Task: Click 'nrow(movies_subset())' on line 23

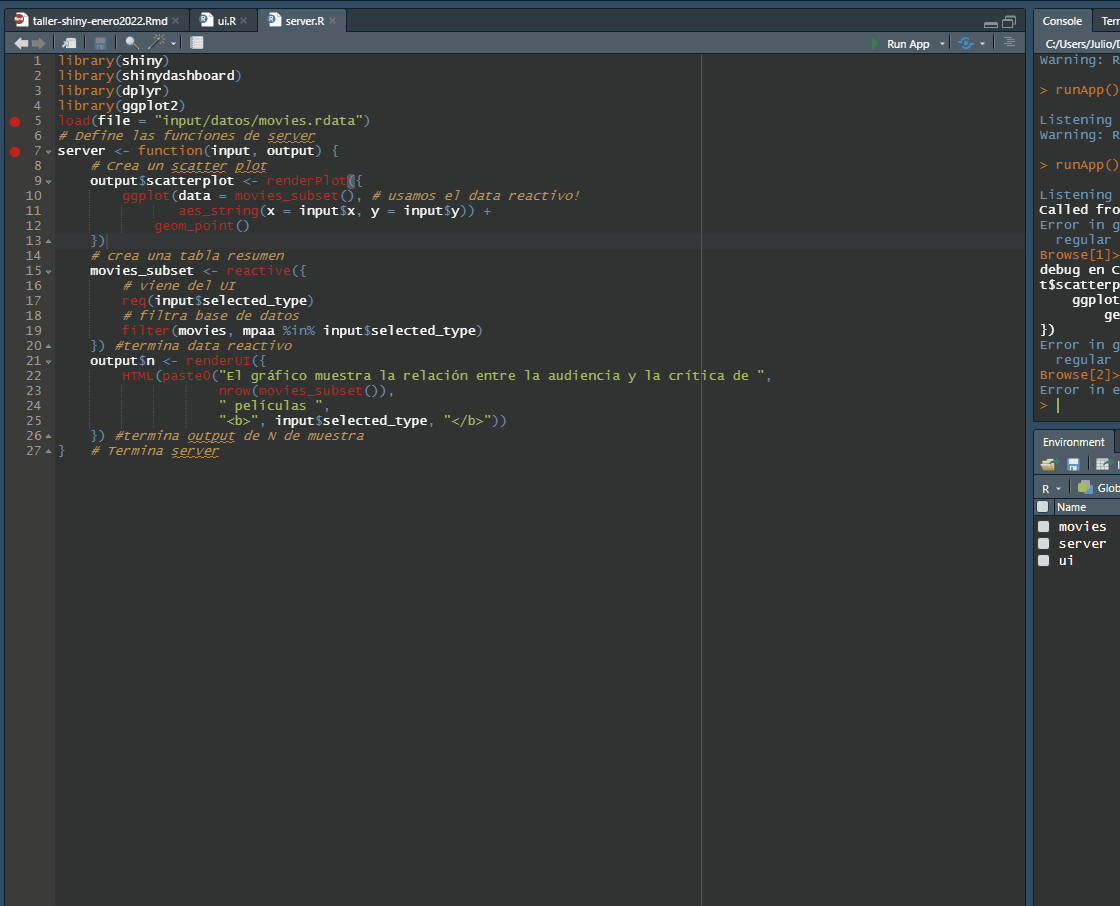Action: [x=303, y=391]
